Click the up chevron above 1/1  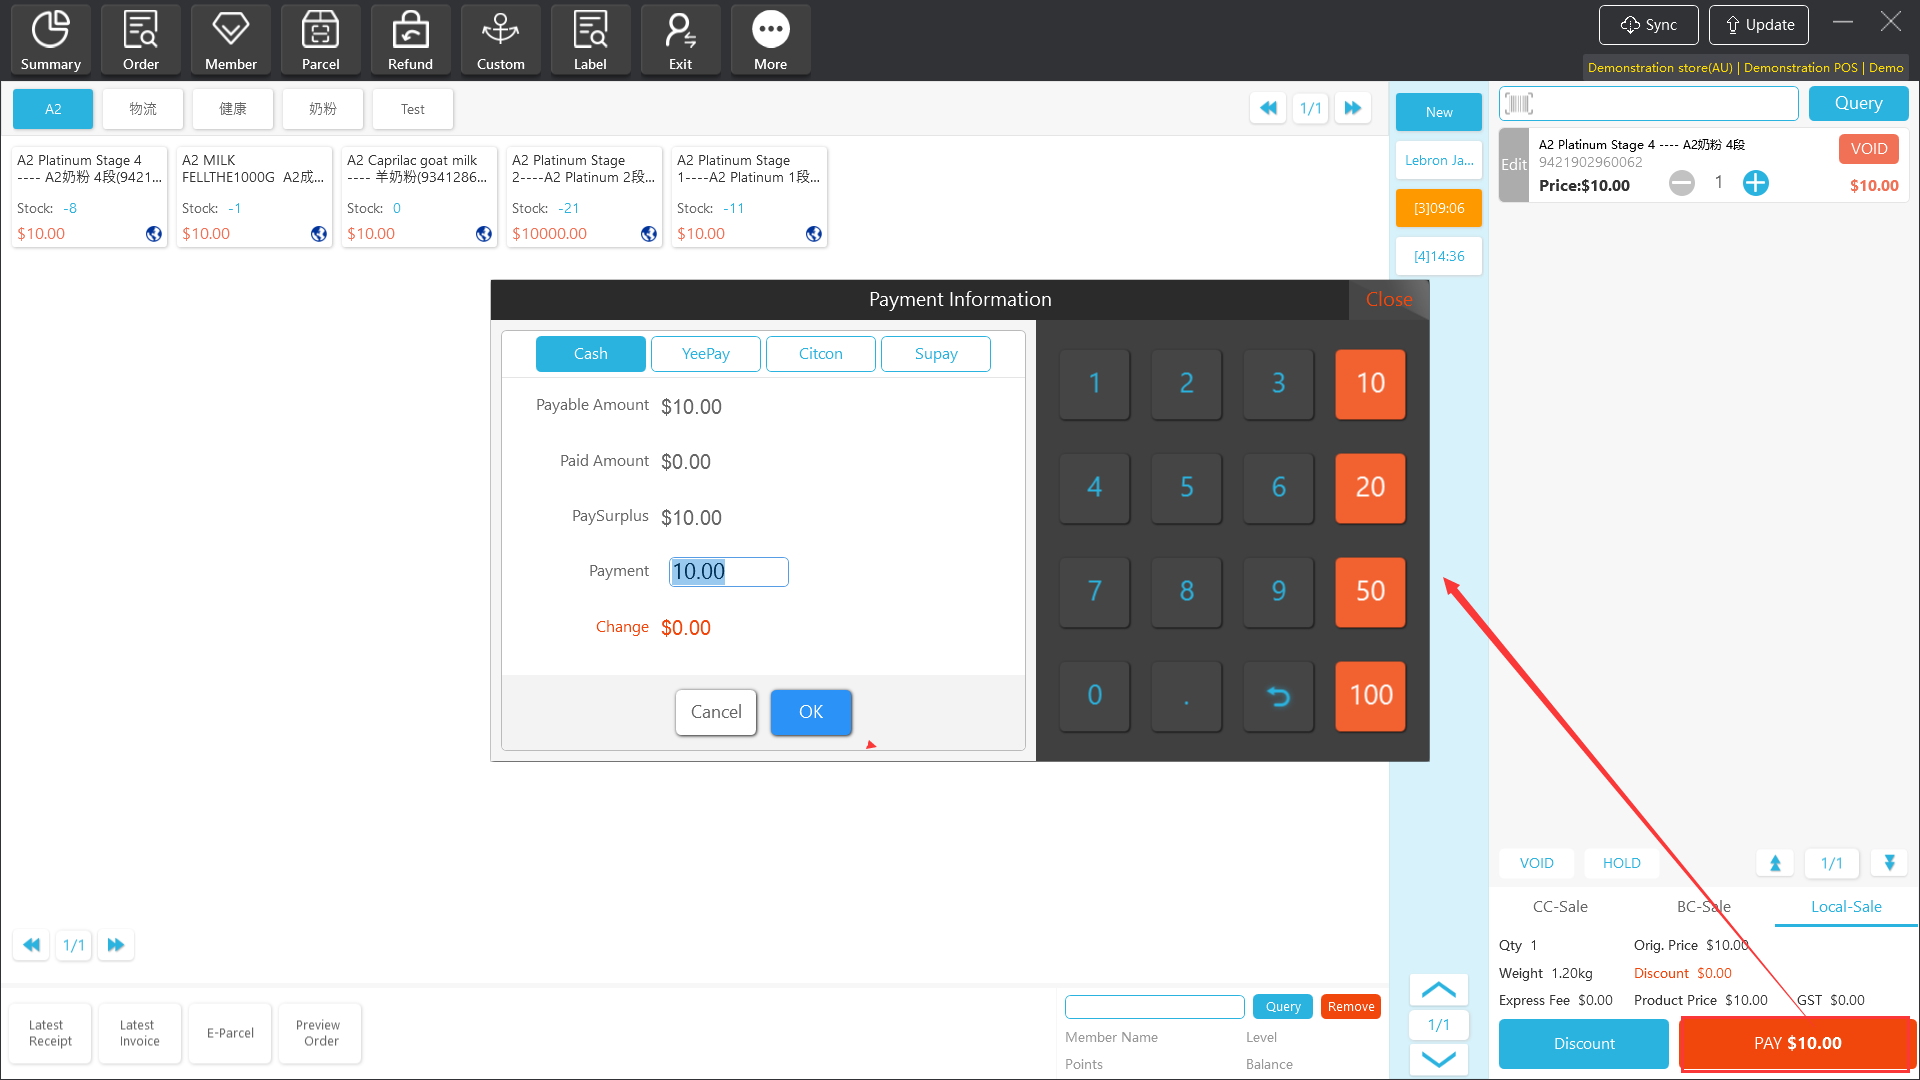tap(1438, 990)
